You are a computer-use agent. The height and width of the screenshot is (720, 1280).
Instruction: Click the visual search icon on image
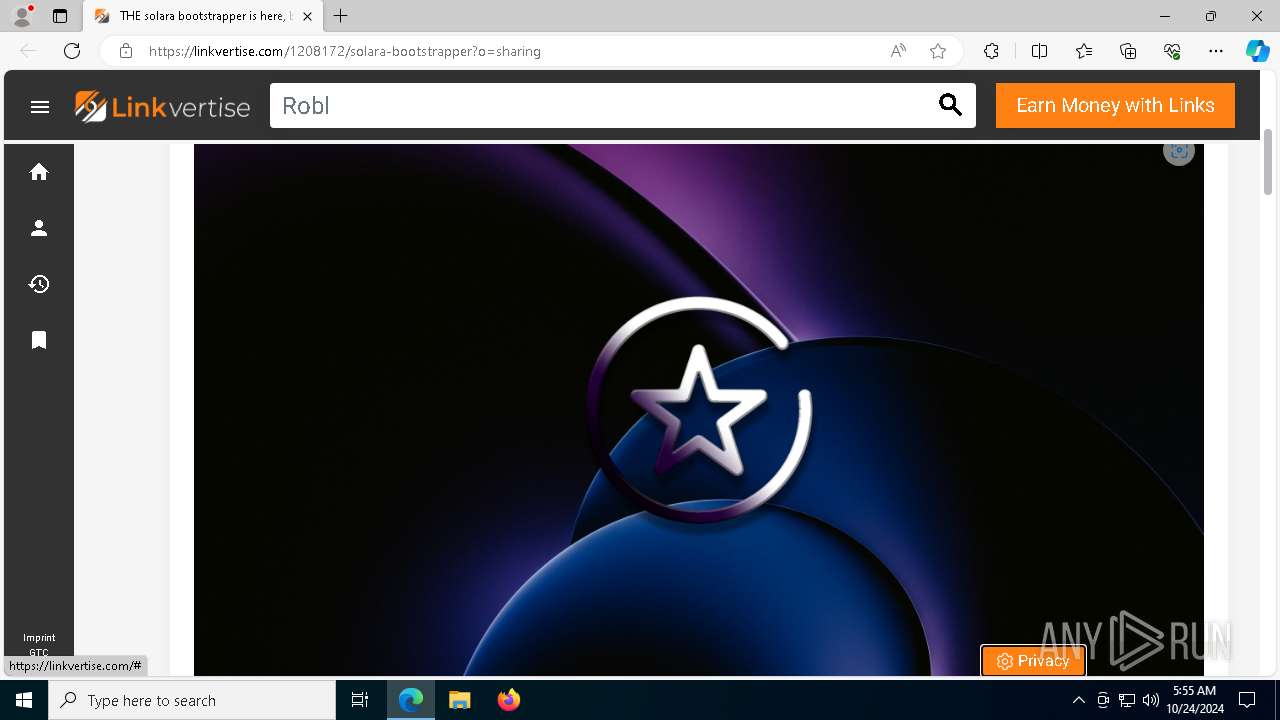coord(1179,151)
